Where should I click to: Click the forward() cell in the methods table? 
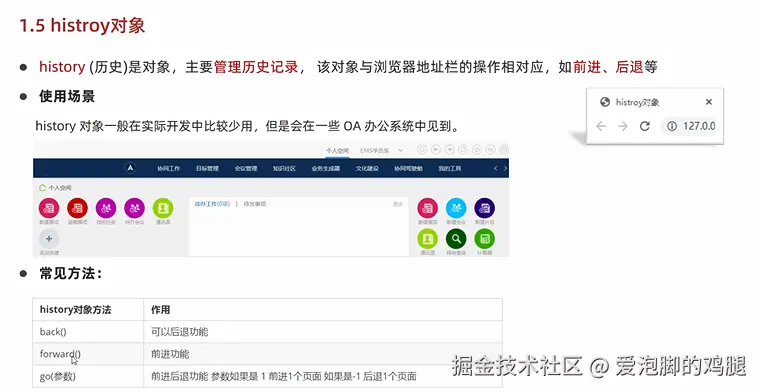[x=88, y=354]
